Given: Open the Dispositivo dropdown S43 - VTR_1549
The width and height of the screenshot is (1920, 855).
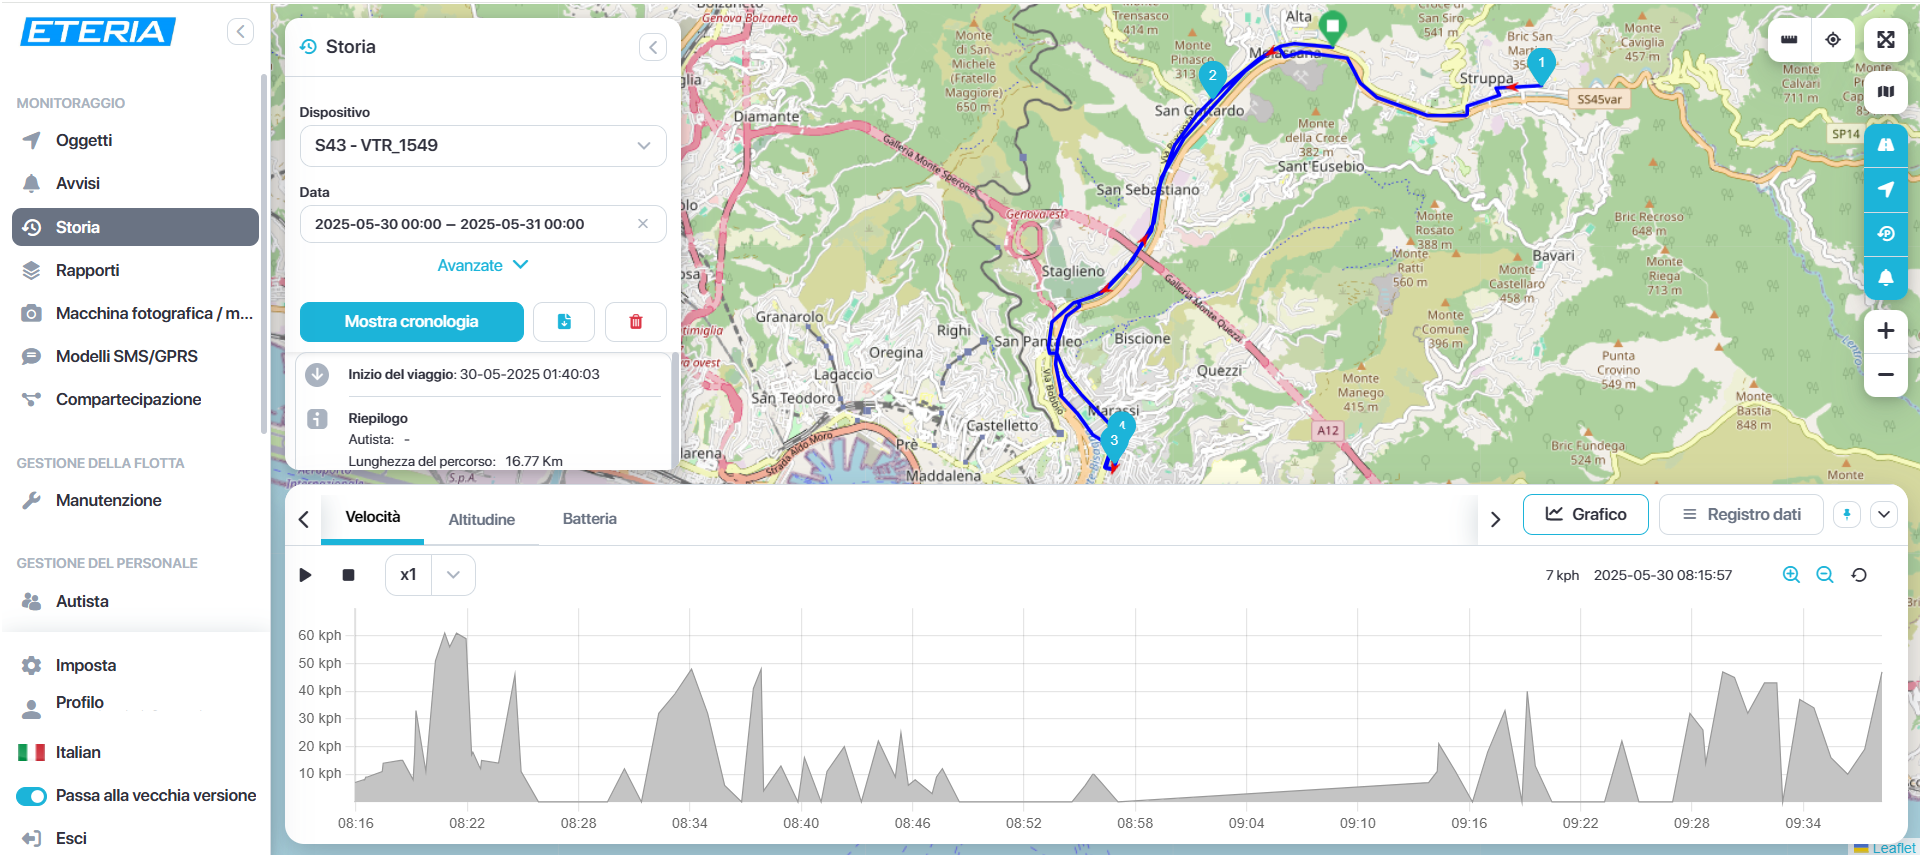Looking at the screenshot, I should pos(483,146).
